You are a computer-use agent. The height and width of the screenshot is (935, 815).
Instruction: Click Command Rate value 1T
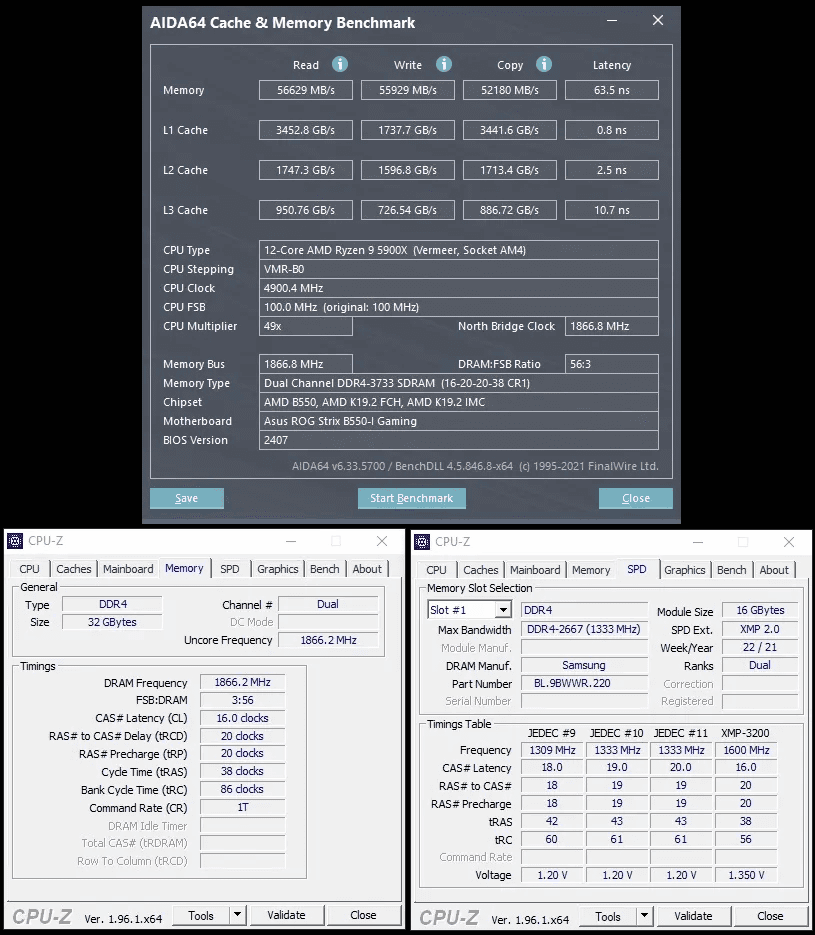point(242,807)
